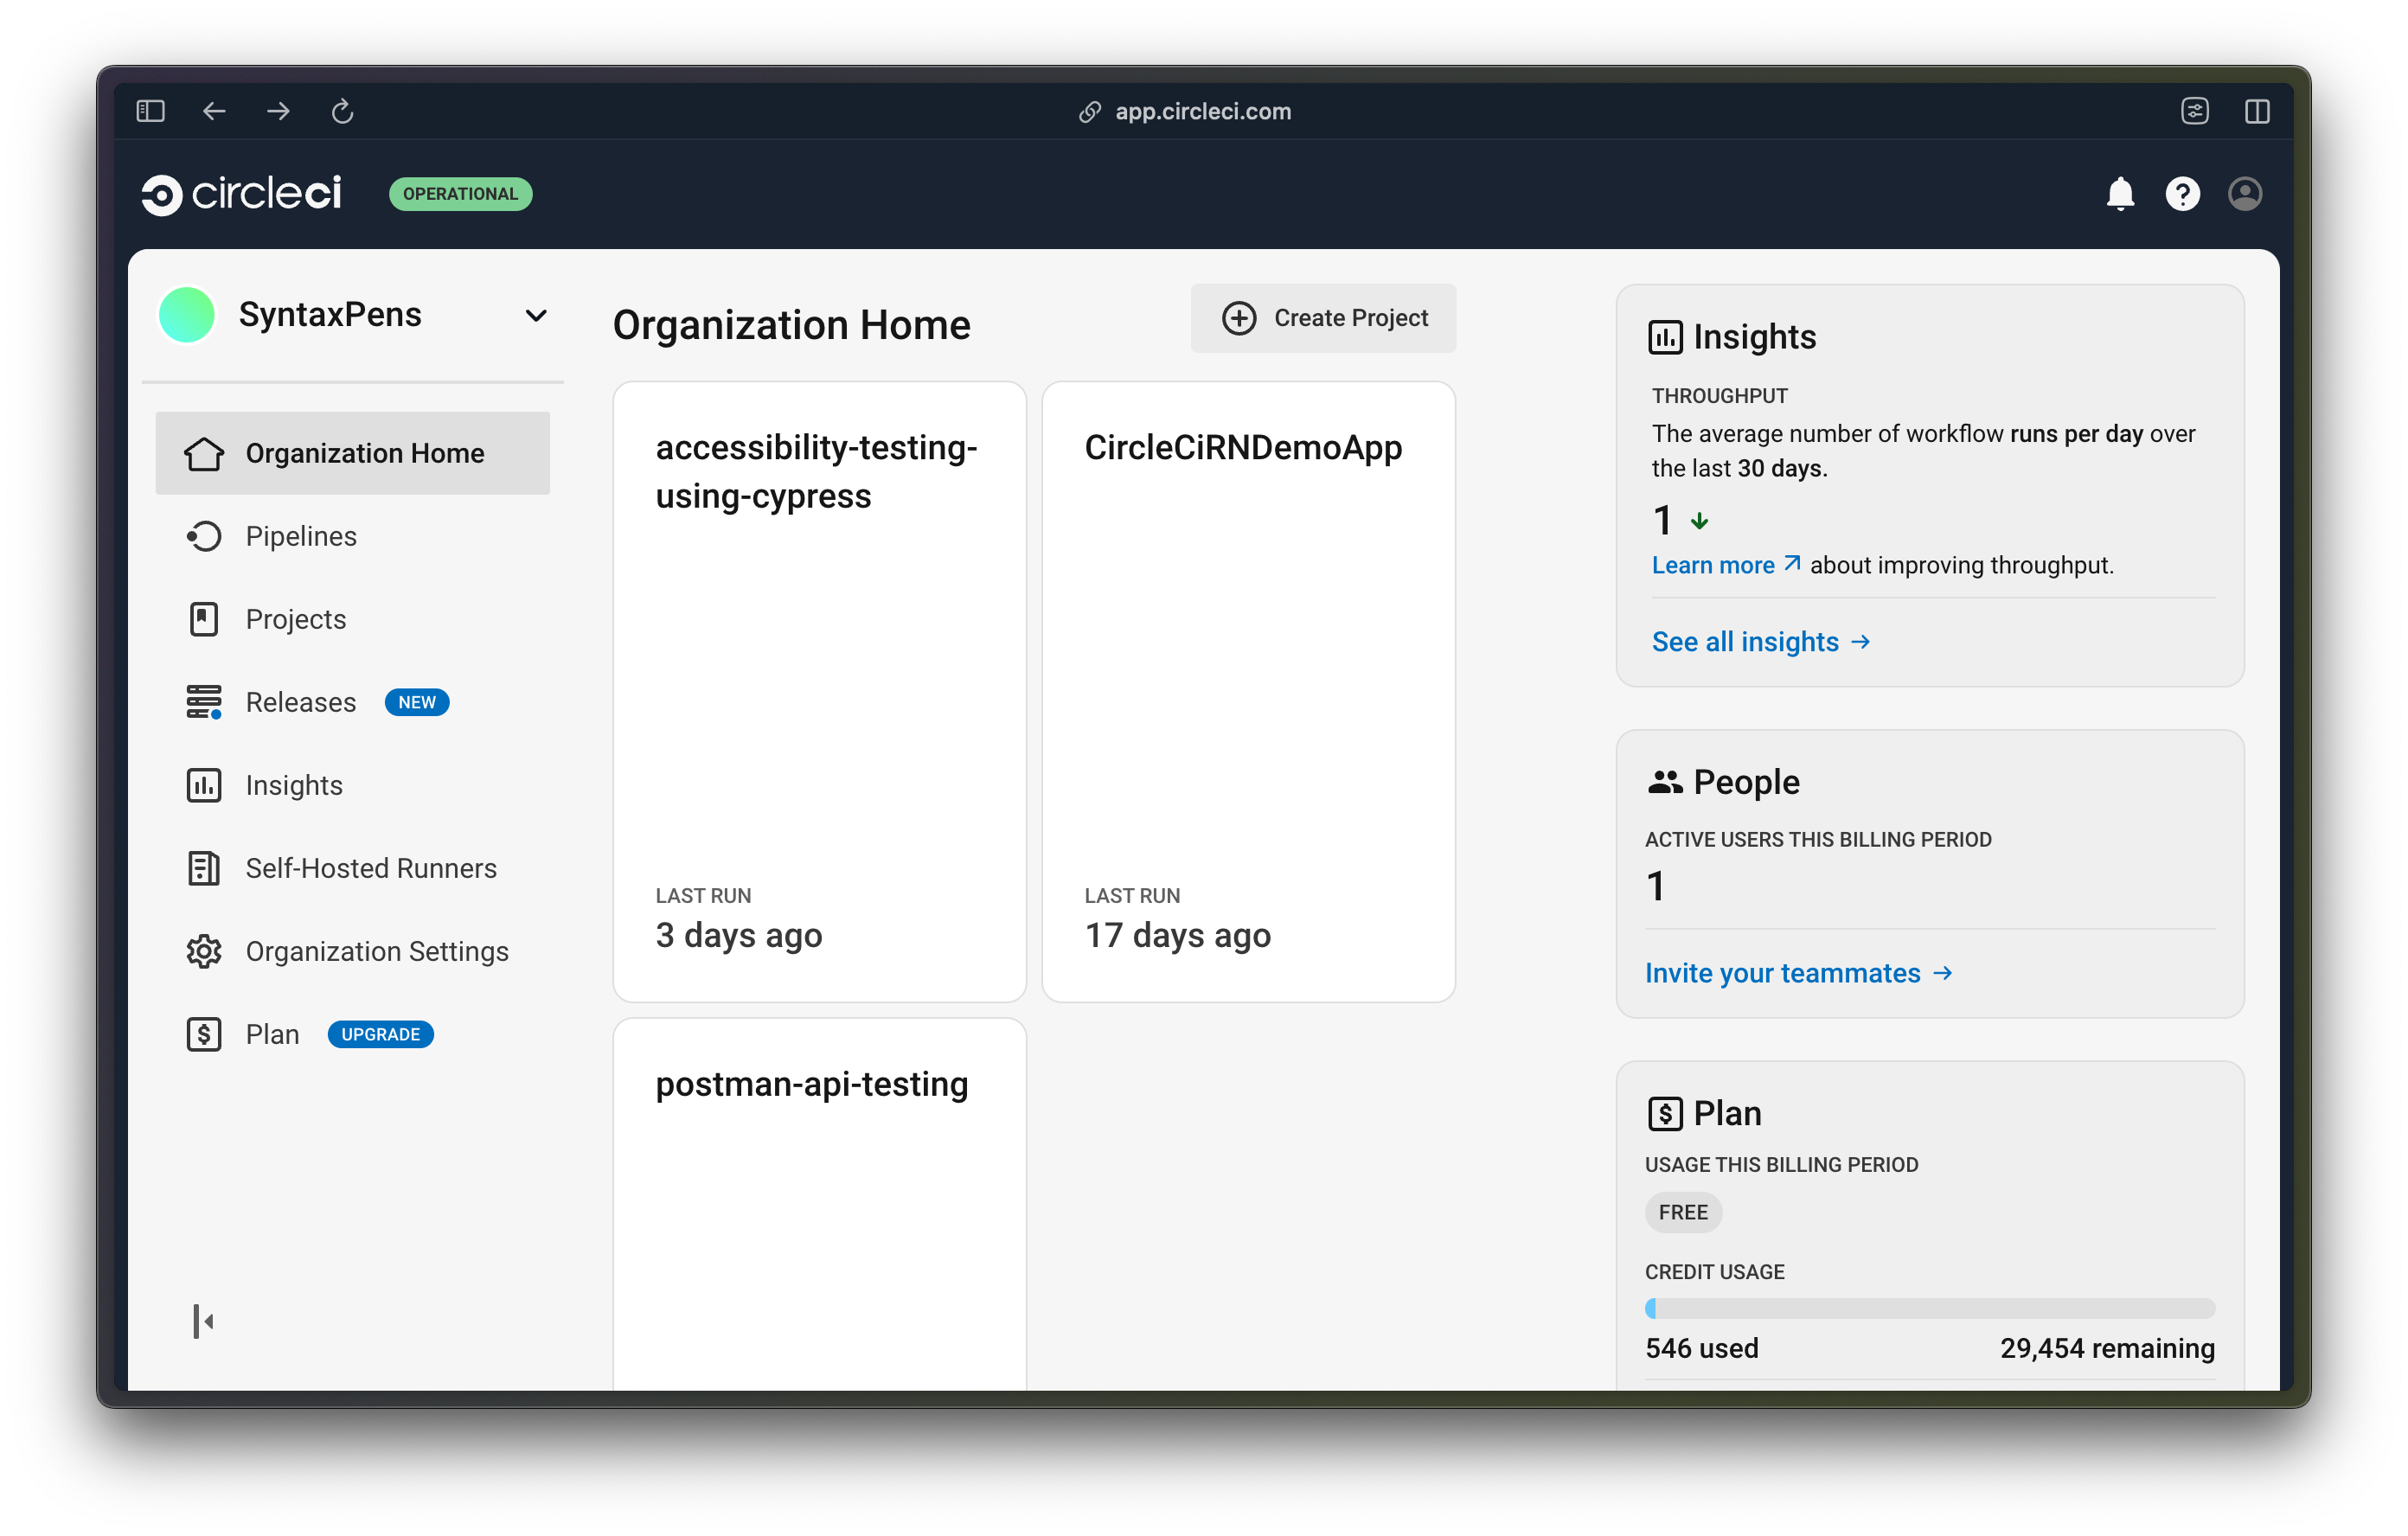Click the UPGRADE badge next to Plan
Screen dimensions: 2408x1536
pos(380,1034)
